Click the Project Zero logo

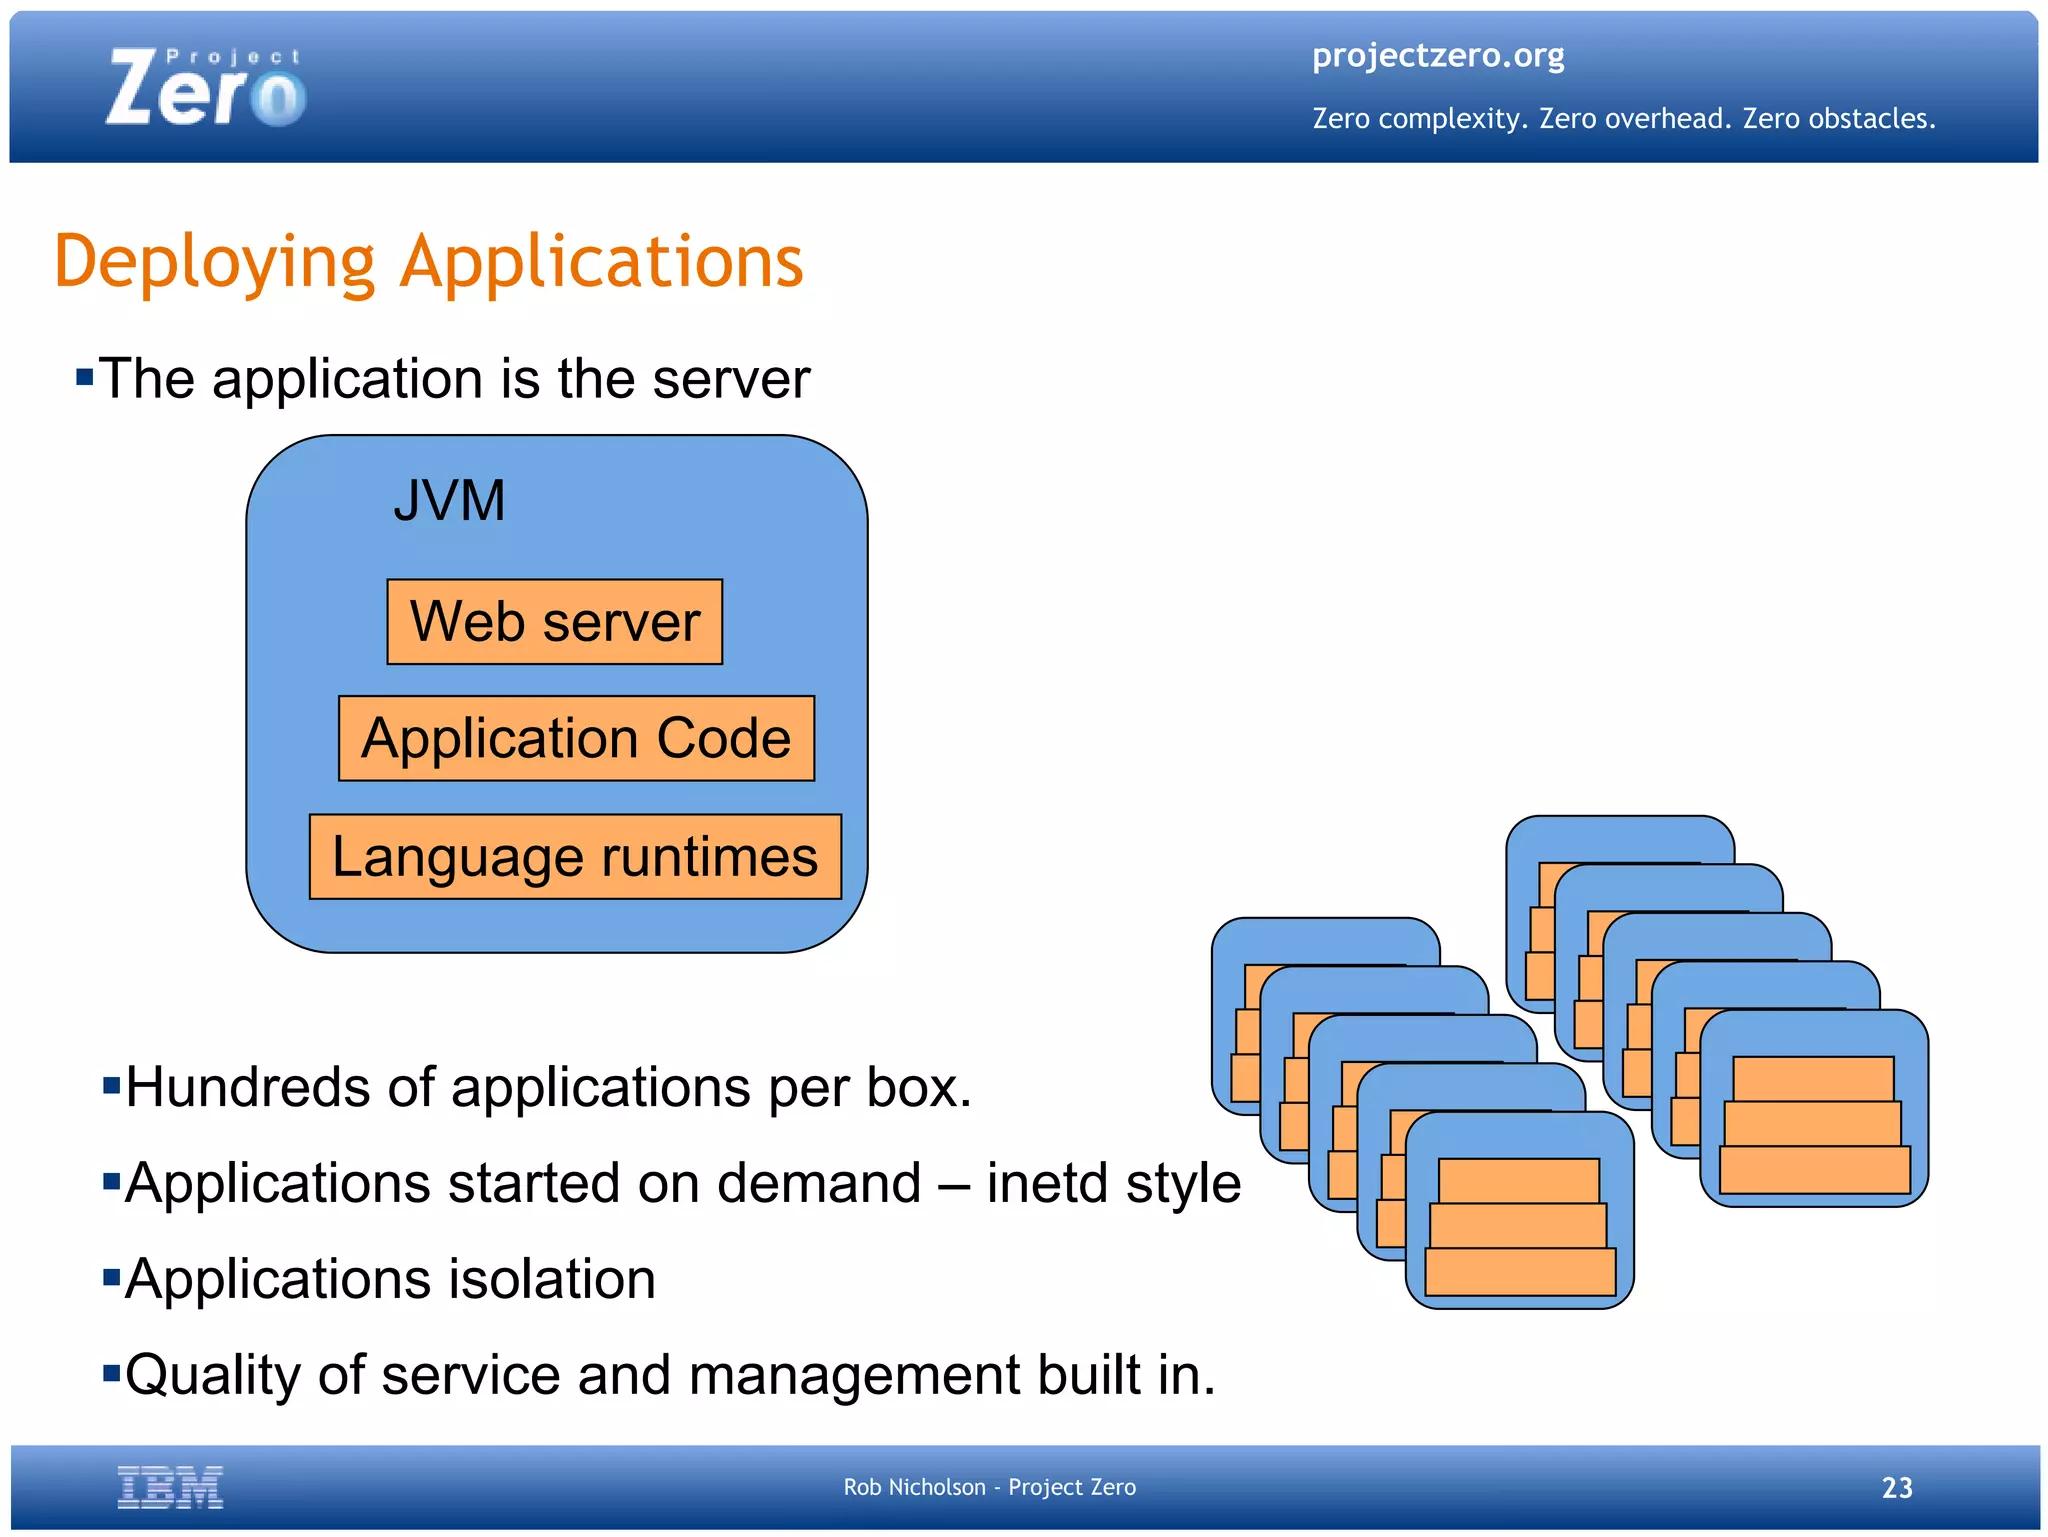click(205, 88)
